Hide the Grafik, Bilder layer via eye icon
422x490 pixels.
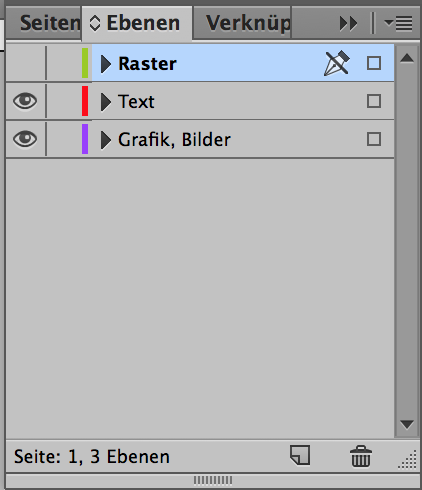[x=25, y=139]
